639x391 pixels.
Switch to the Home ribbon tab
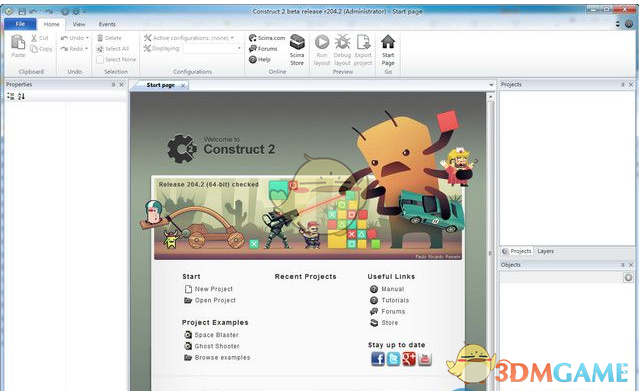pos(51,24)
